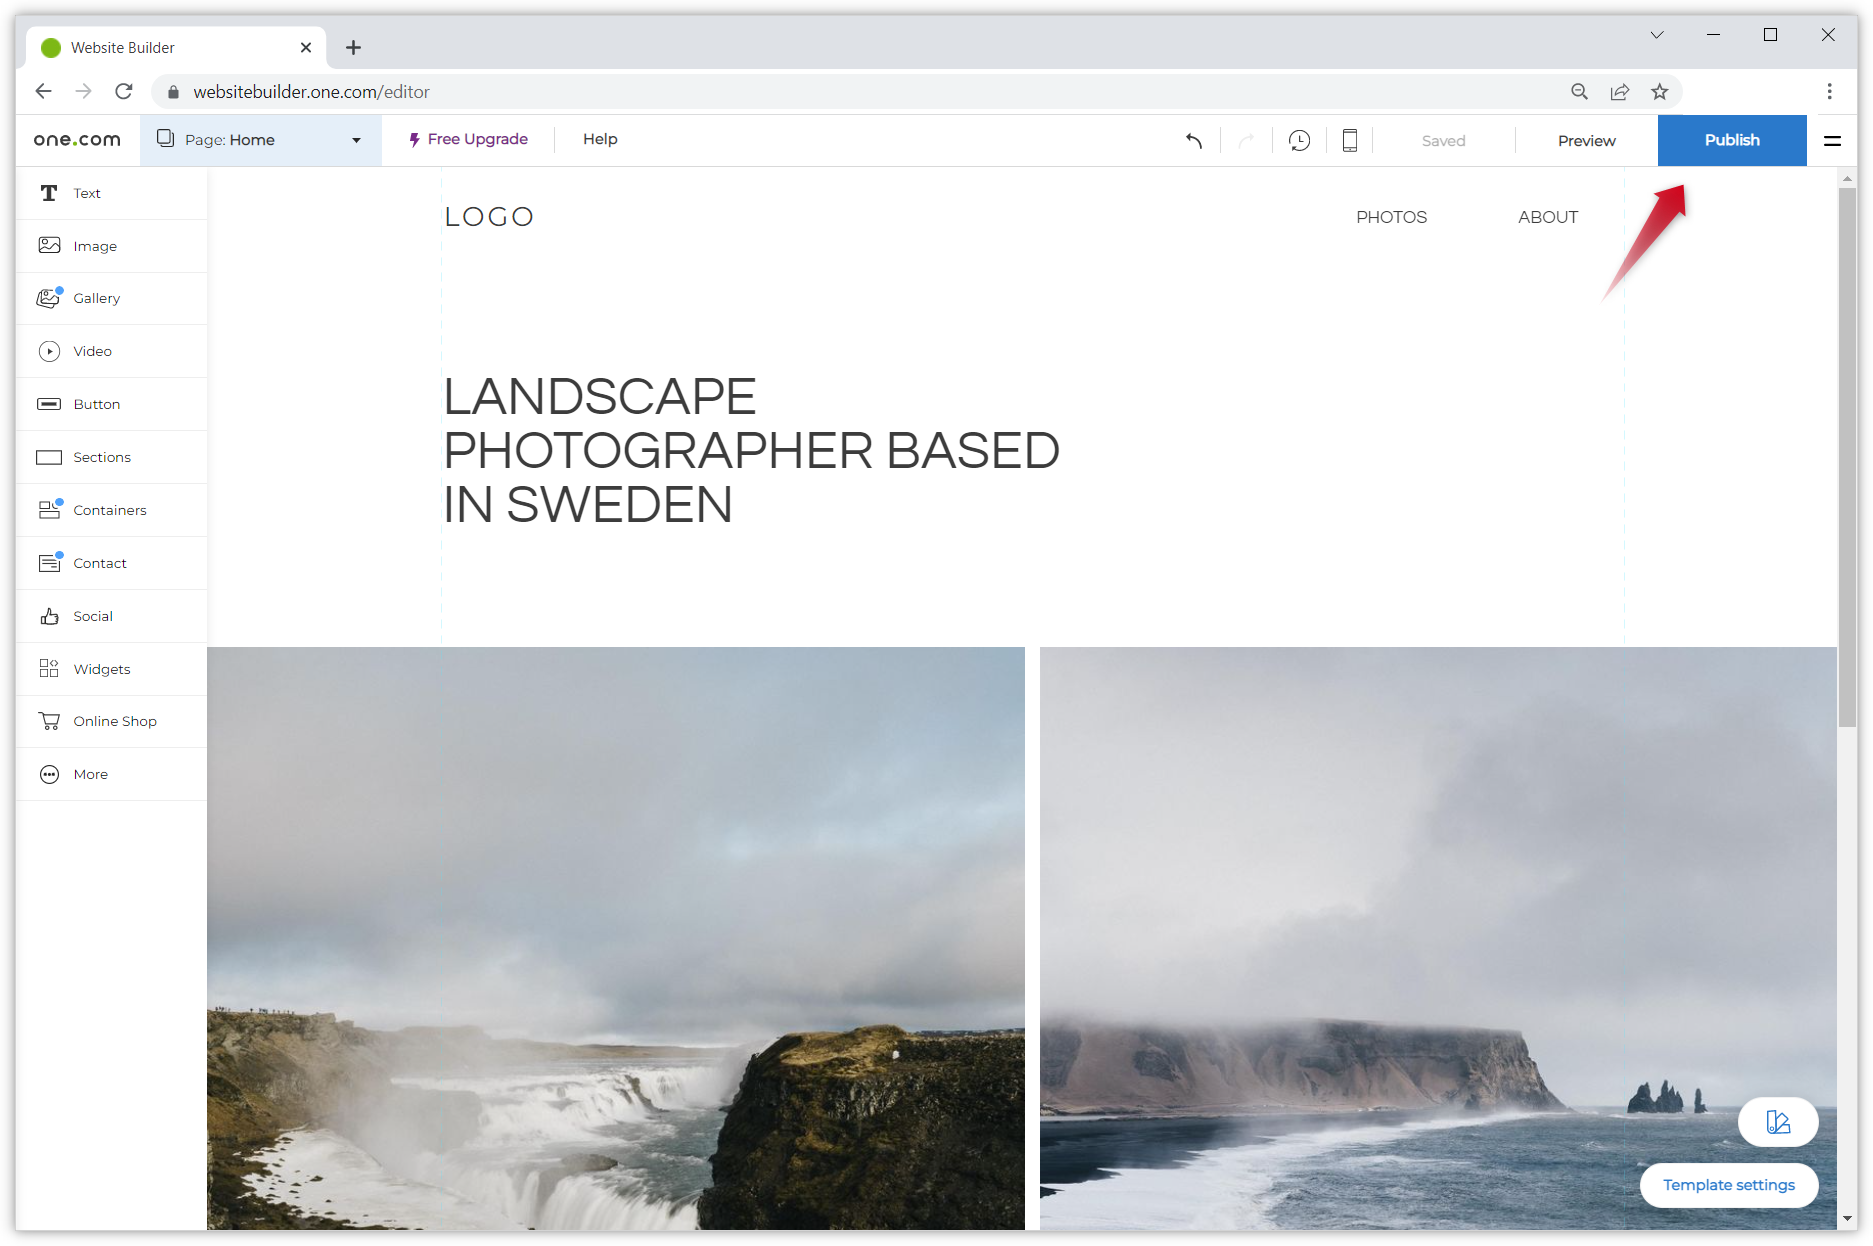This screenshot has width=1873, height=1246.
Task: Select the Text tool in sidebar
Action: 111,193
